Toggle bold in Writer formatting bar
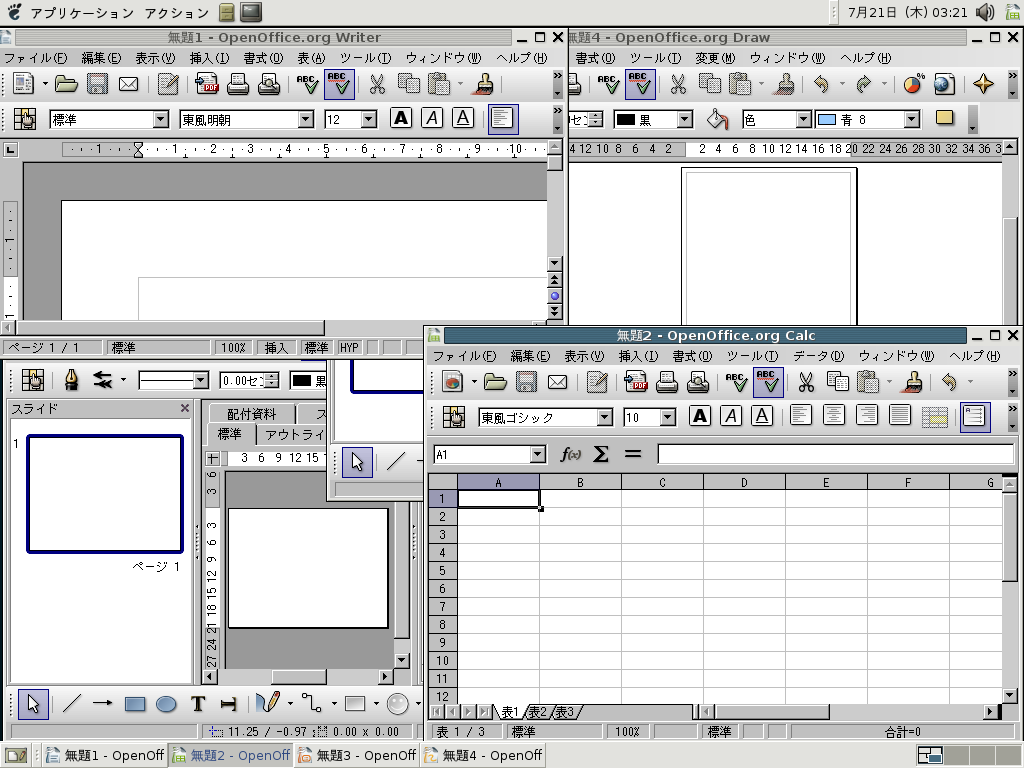The width and height of the screenshot is (1024, 768). coord(401,118)
